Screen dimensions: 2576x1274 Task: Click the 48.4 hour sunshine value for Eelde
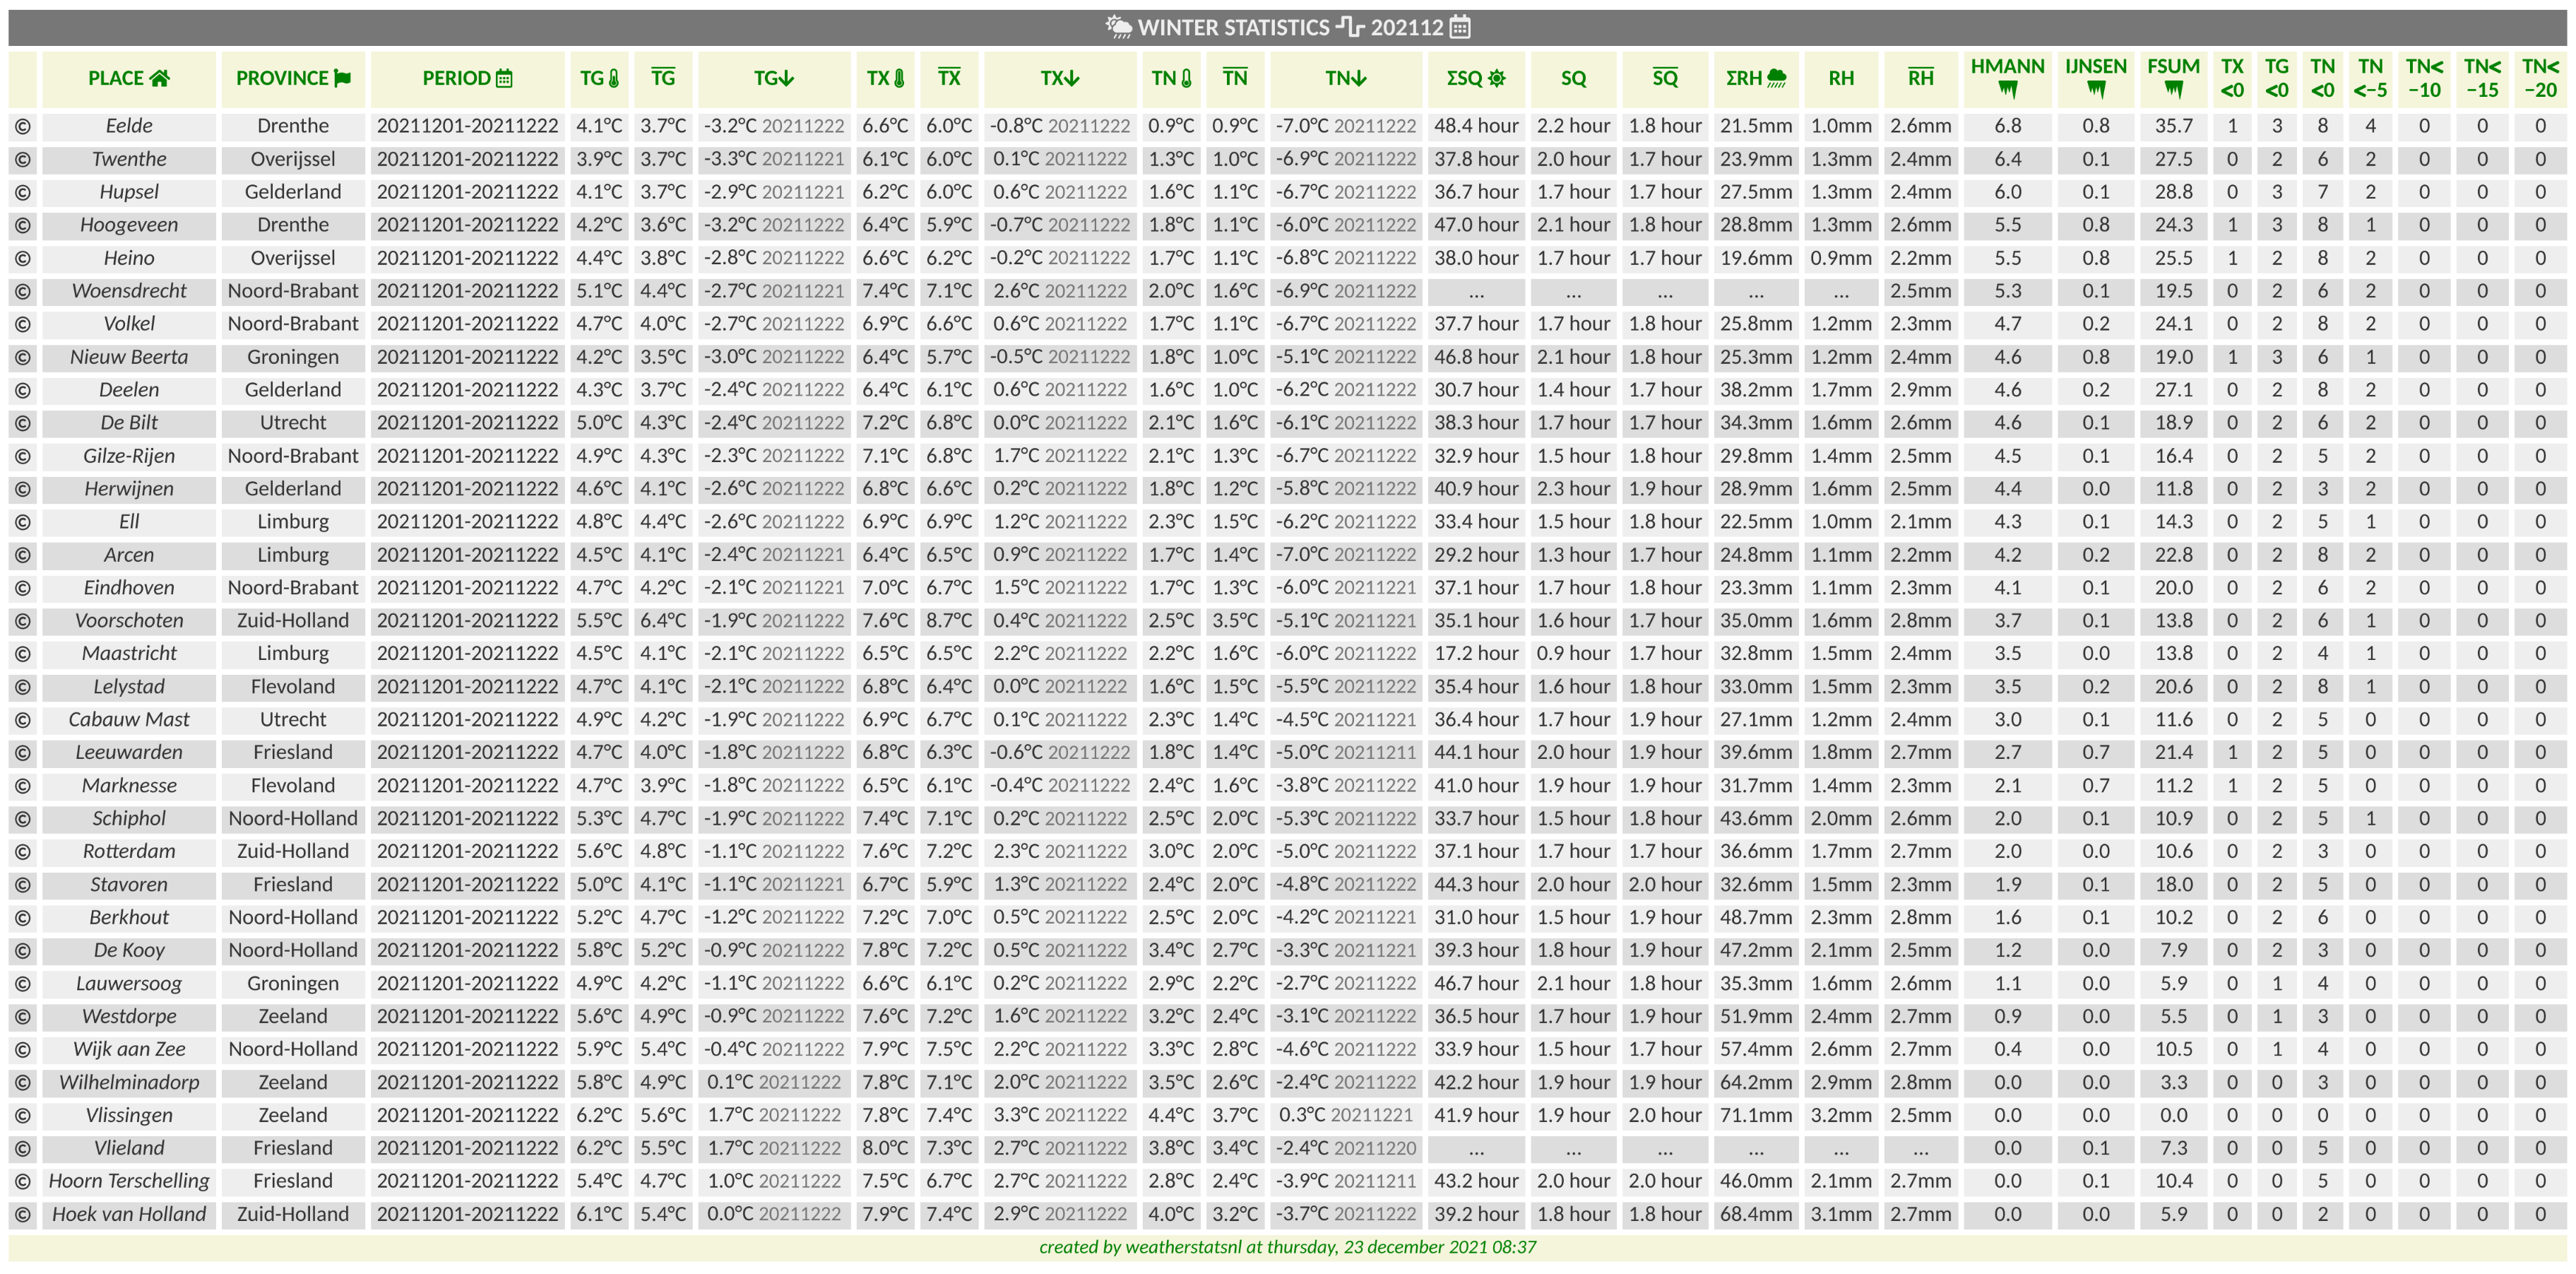pyautogui.click(x=1476, y=126)
